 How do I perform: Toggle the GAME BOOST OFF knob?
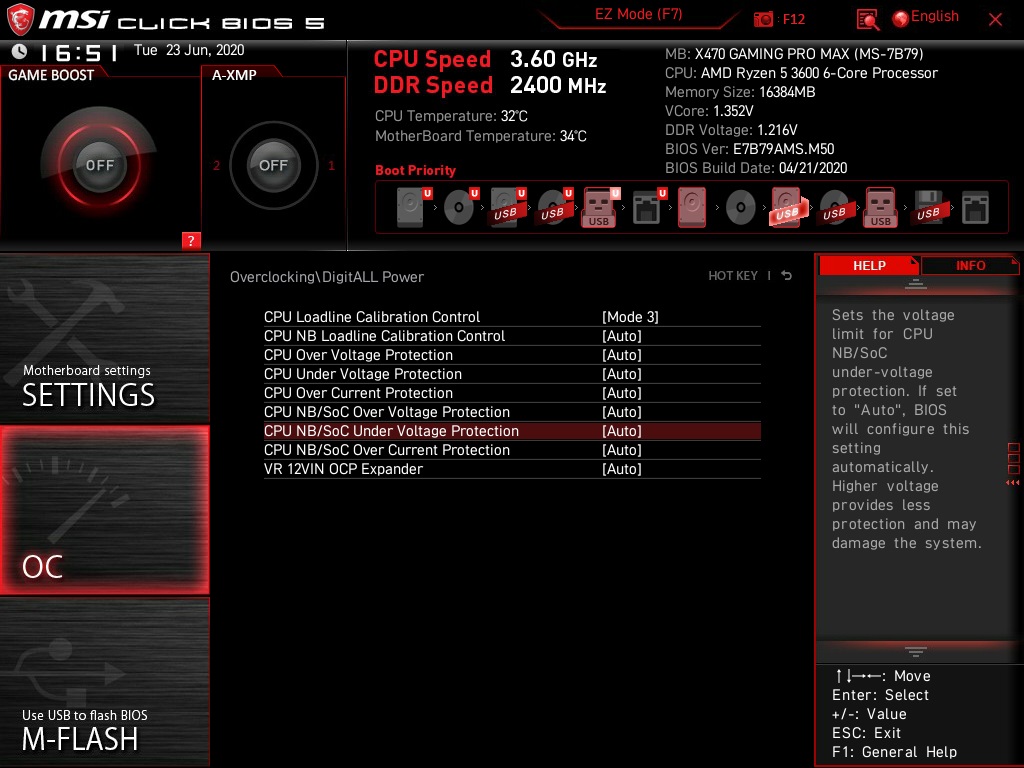[x=99, y=165]
